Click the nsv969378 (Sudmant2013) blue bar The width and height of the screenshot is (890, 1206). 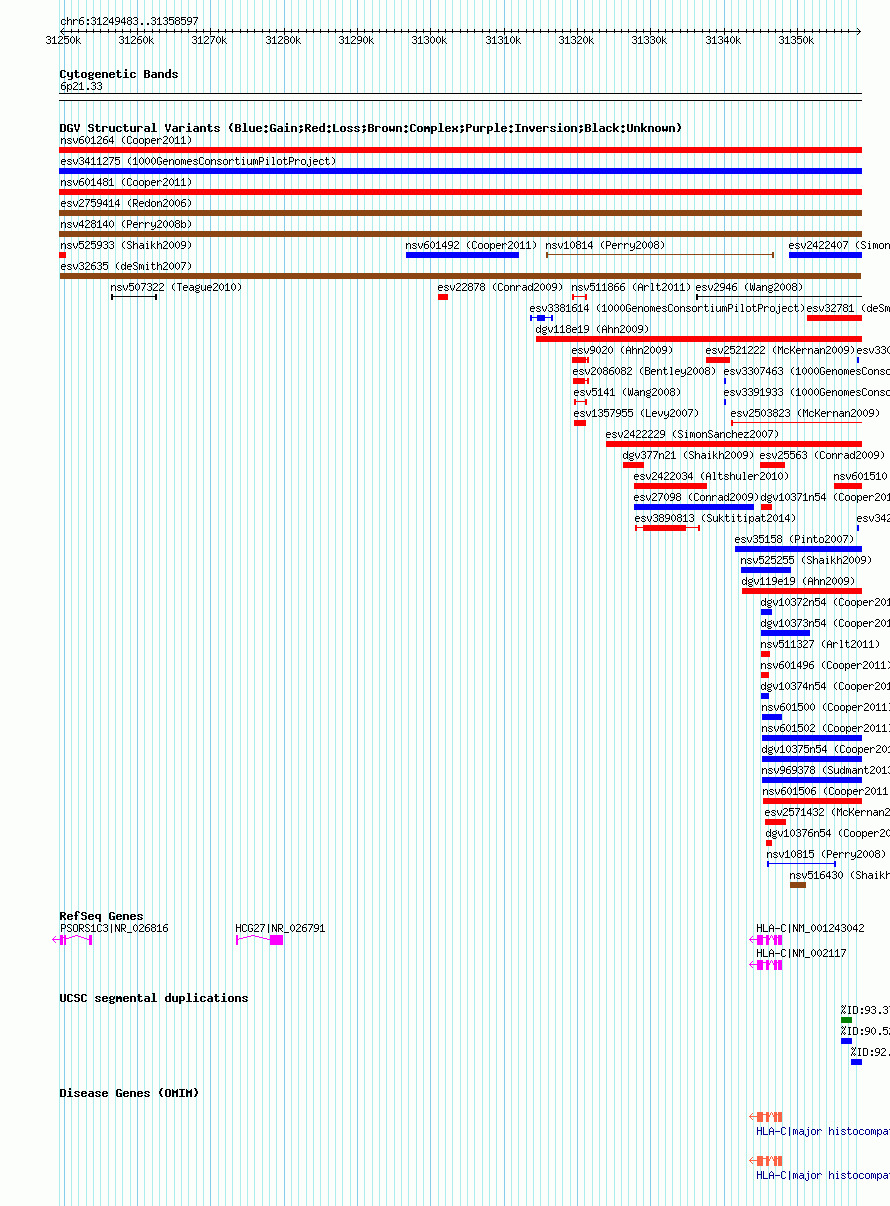812,780
